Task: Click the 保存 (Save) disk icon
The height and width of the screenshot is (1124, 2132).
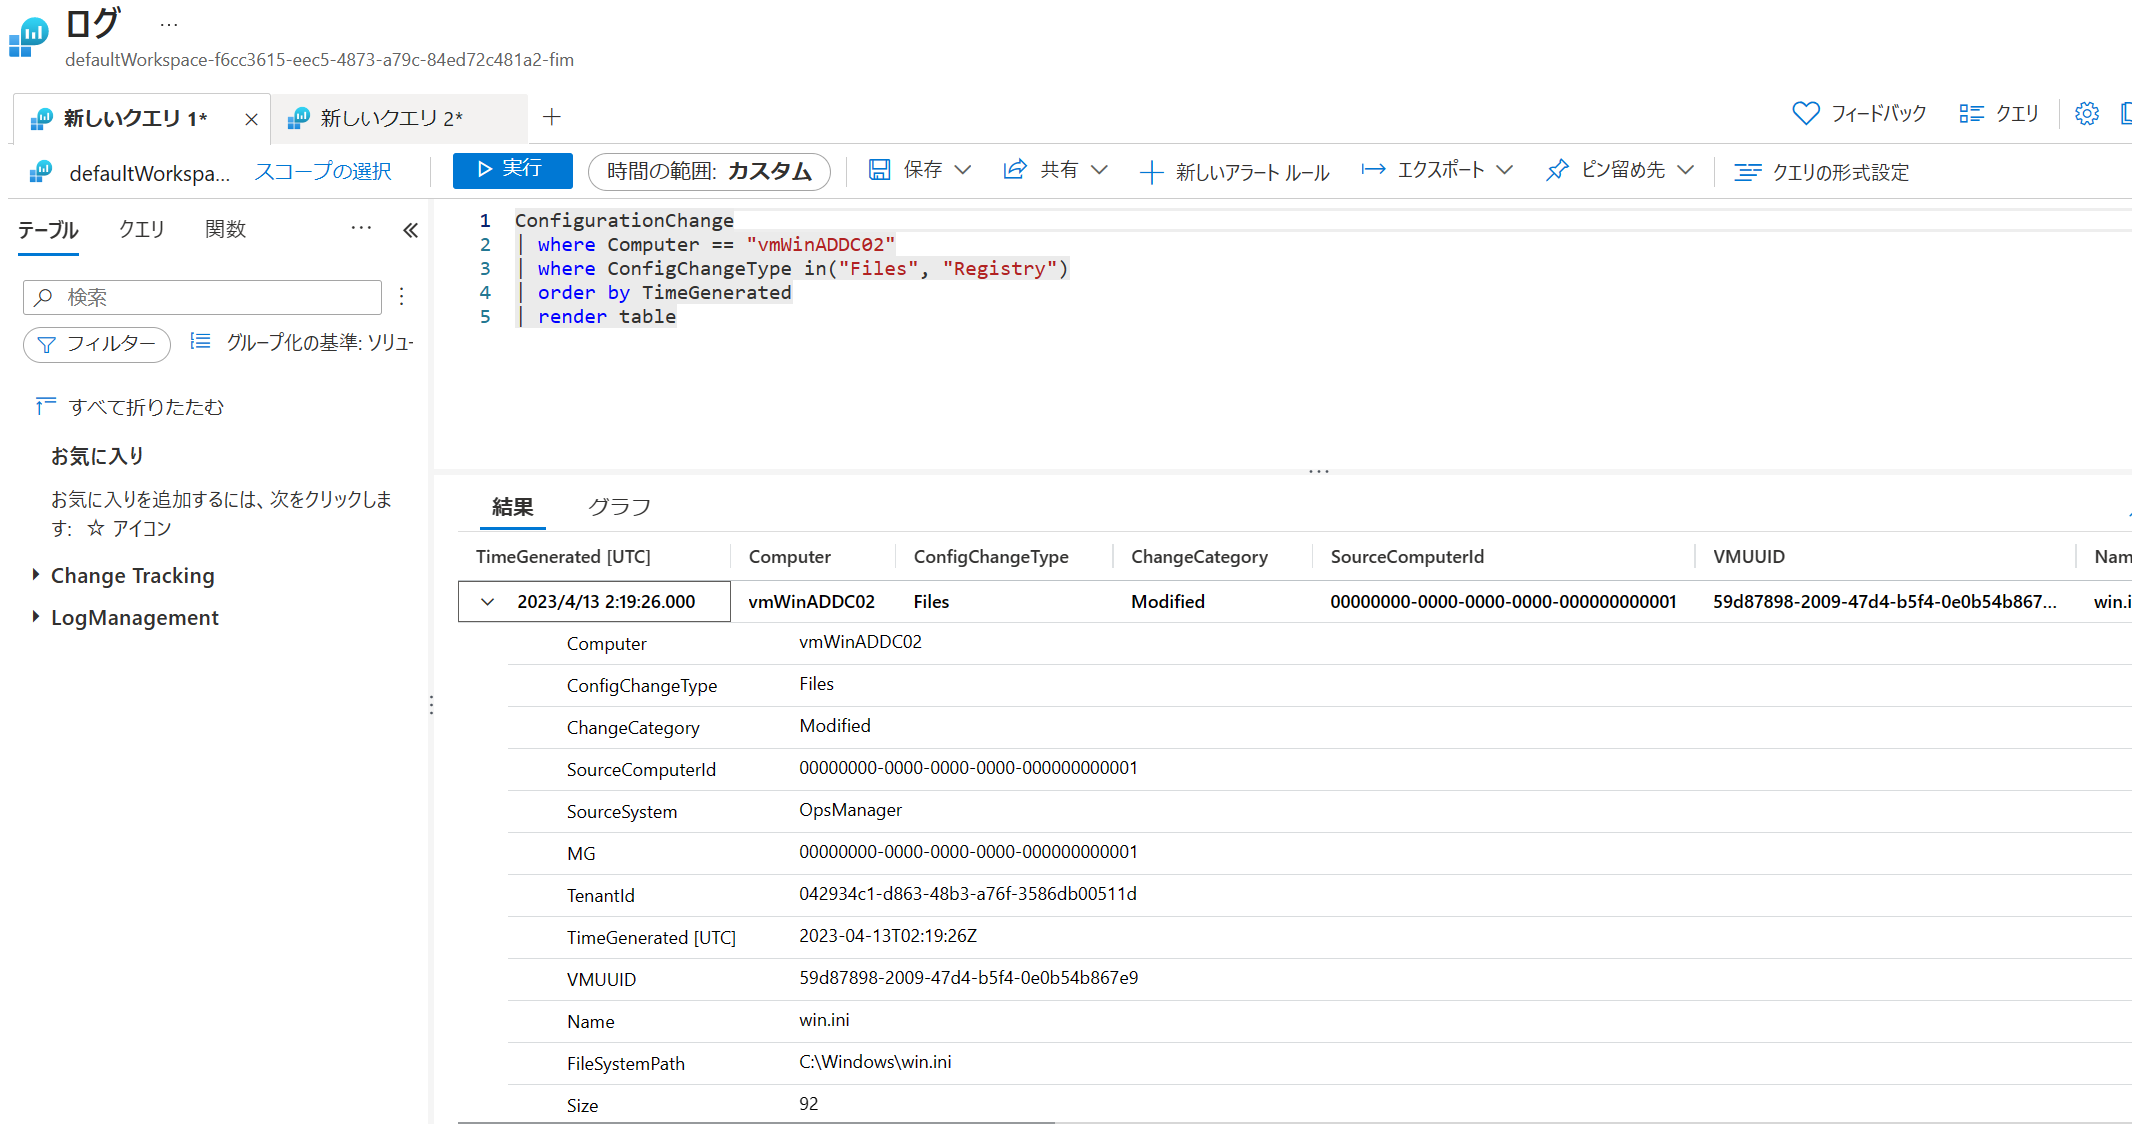Action: (x=879, y=170)
